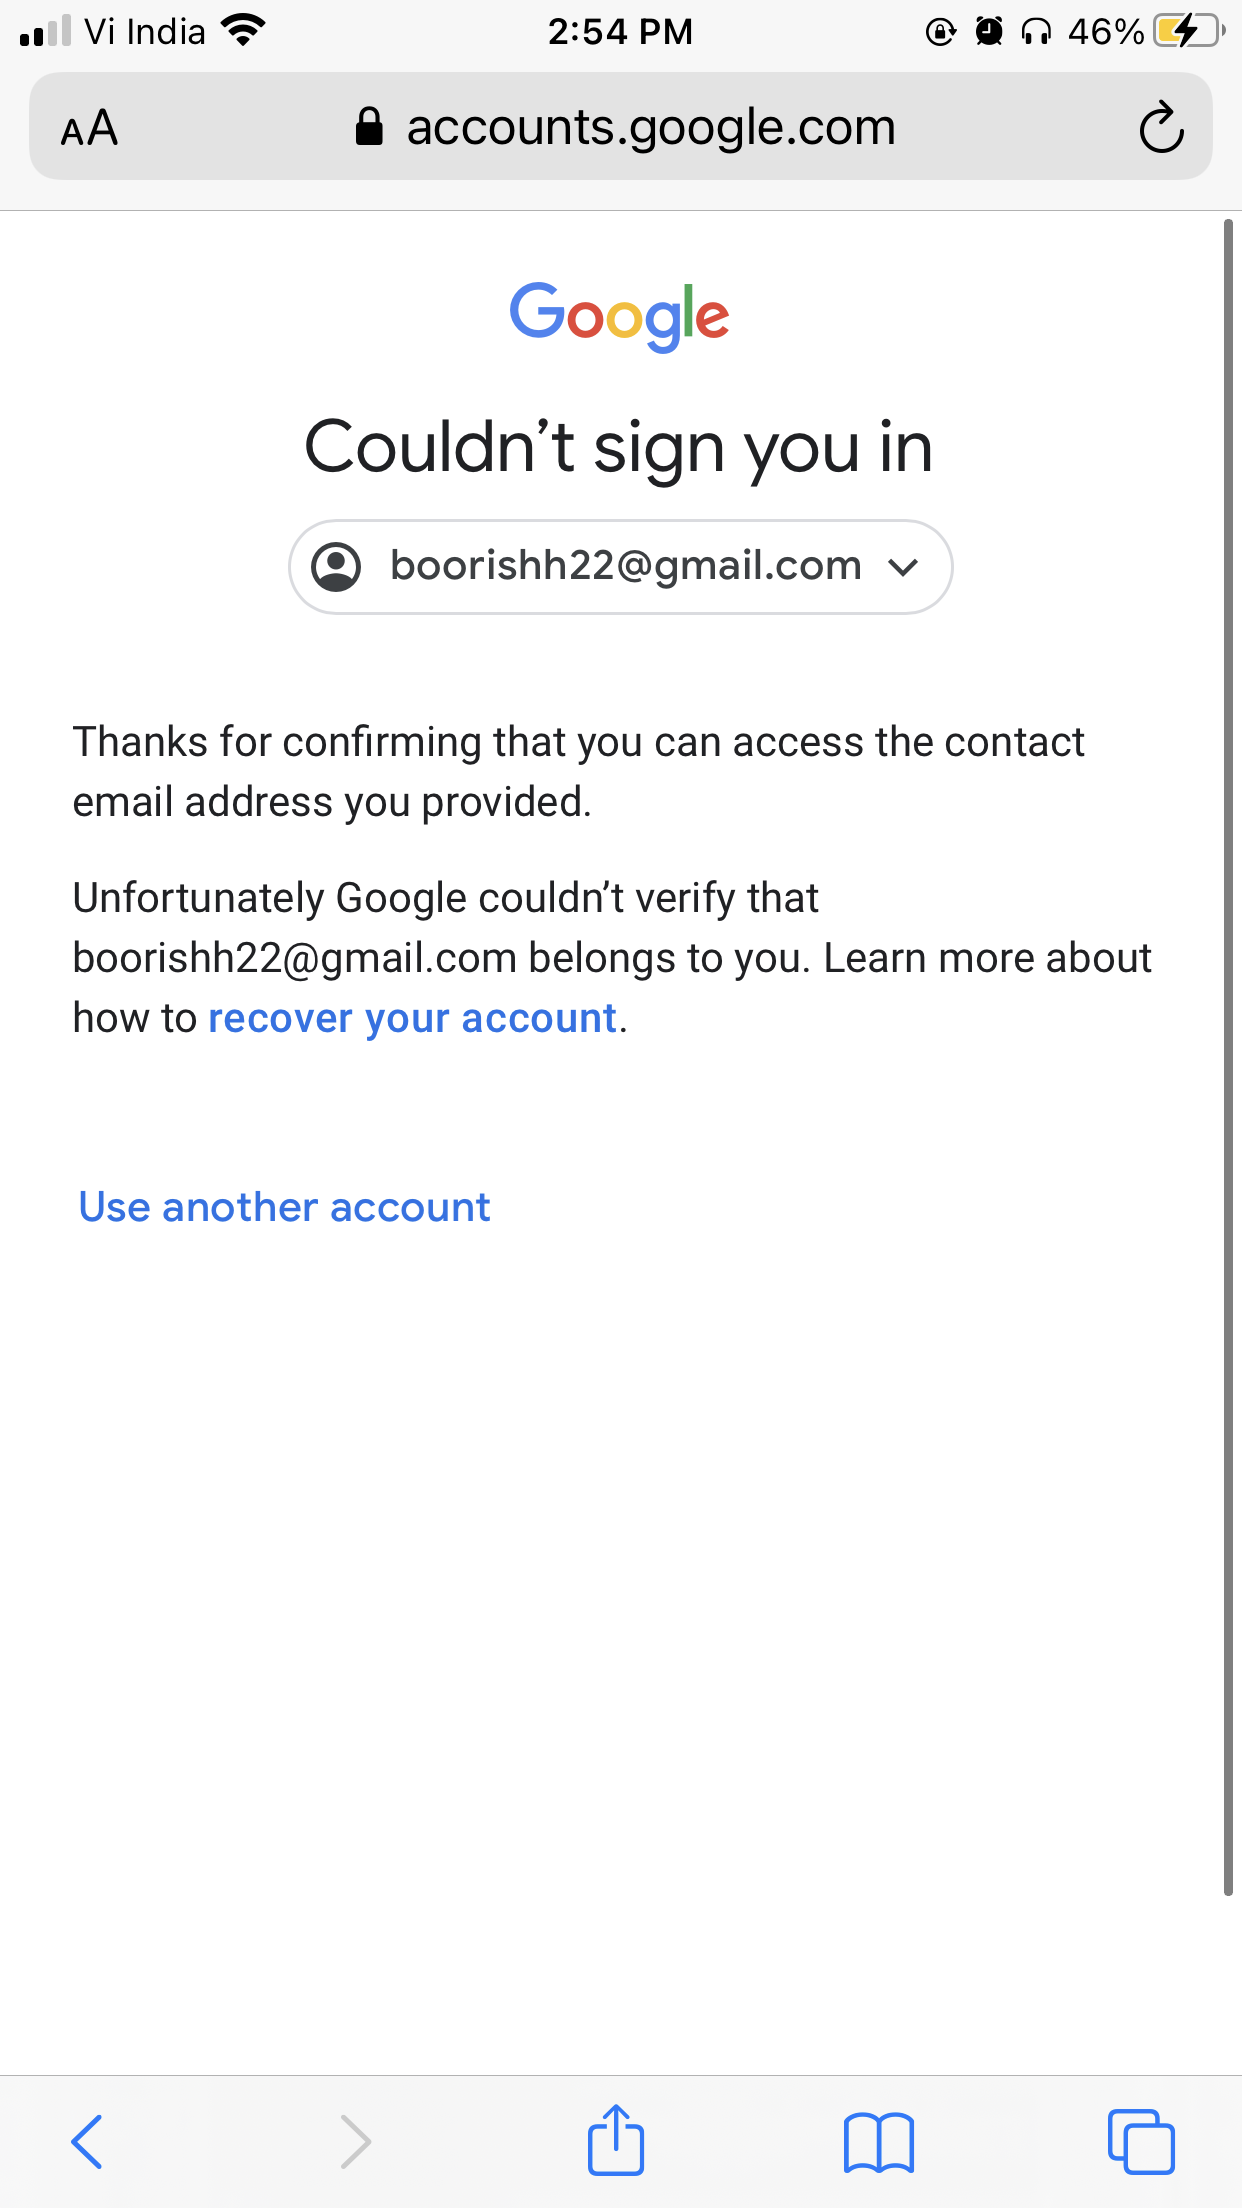Tap the Wi-Fi icon in status bar
The height and width of the screenshot is (2208, 1242).
(x=243, y=30)
